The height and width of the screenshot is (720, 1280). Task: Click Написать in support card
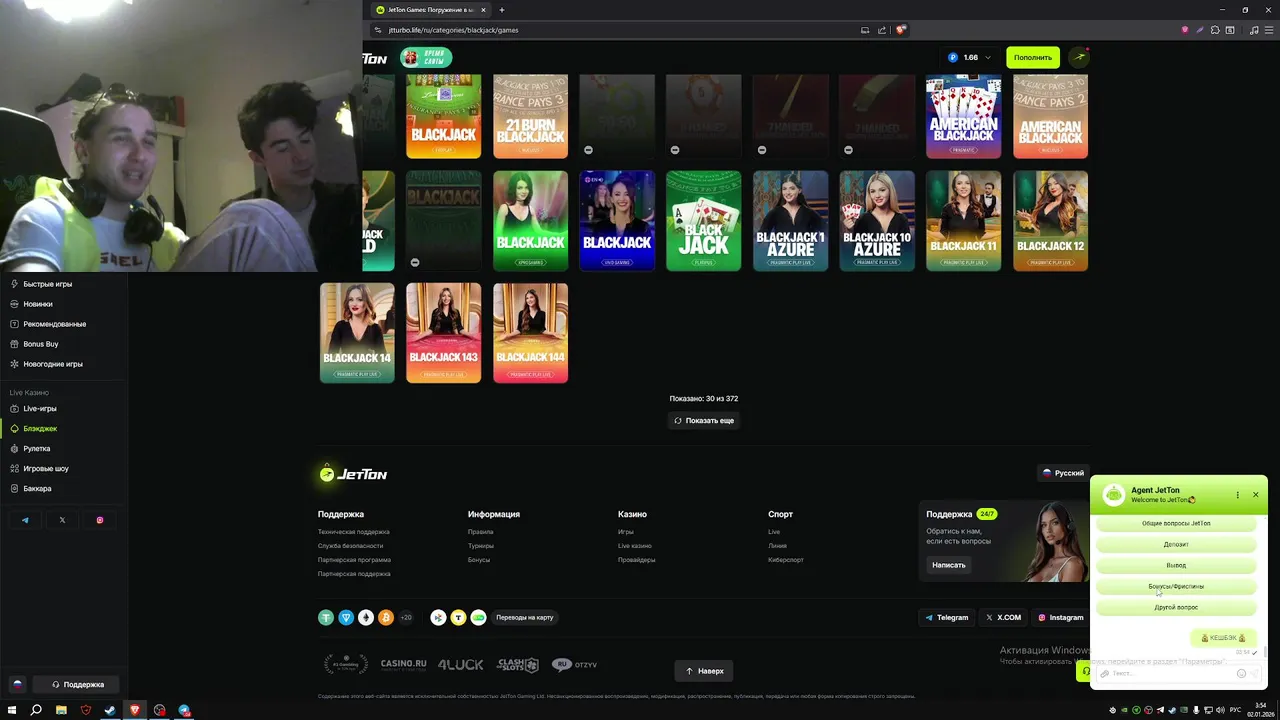pos(949,565)
